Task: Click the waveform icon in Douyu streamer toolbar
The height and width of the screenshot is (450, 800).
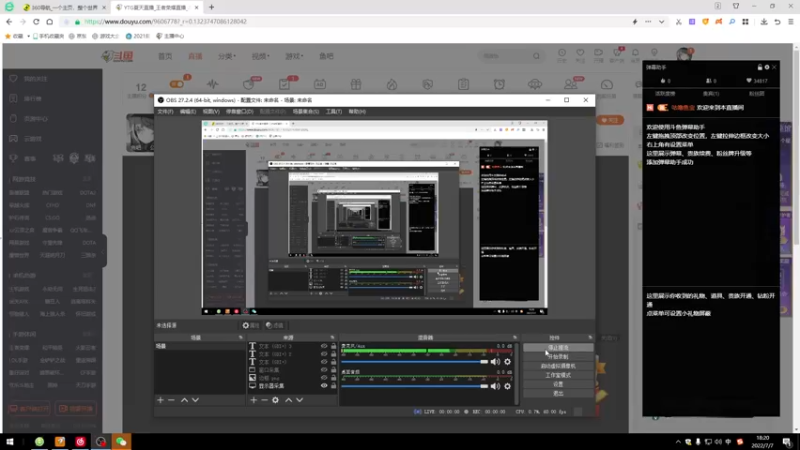Action: [x=213, y=84]
